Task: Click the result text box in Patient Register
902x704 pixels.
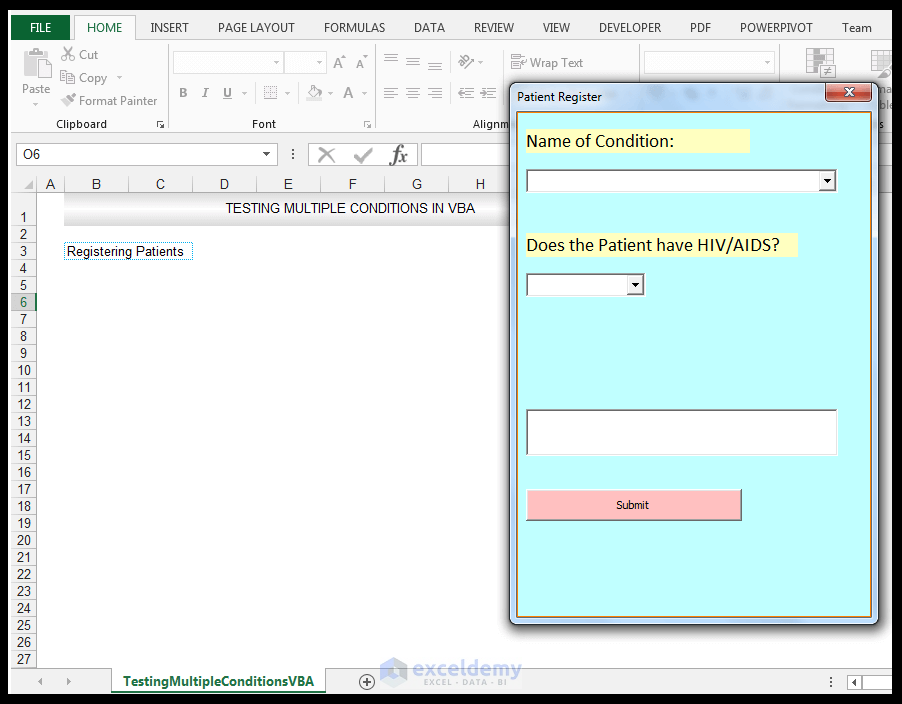Action: [682, 433]
